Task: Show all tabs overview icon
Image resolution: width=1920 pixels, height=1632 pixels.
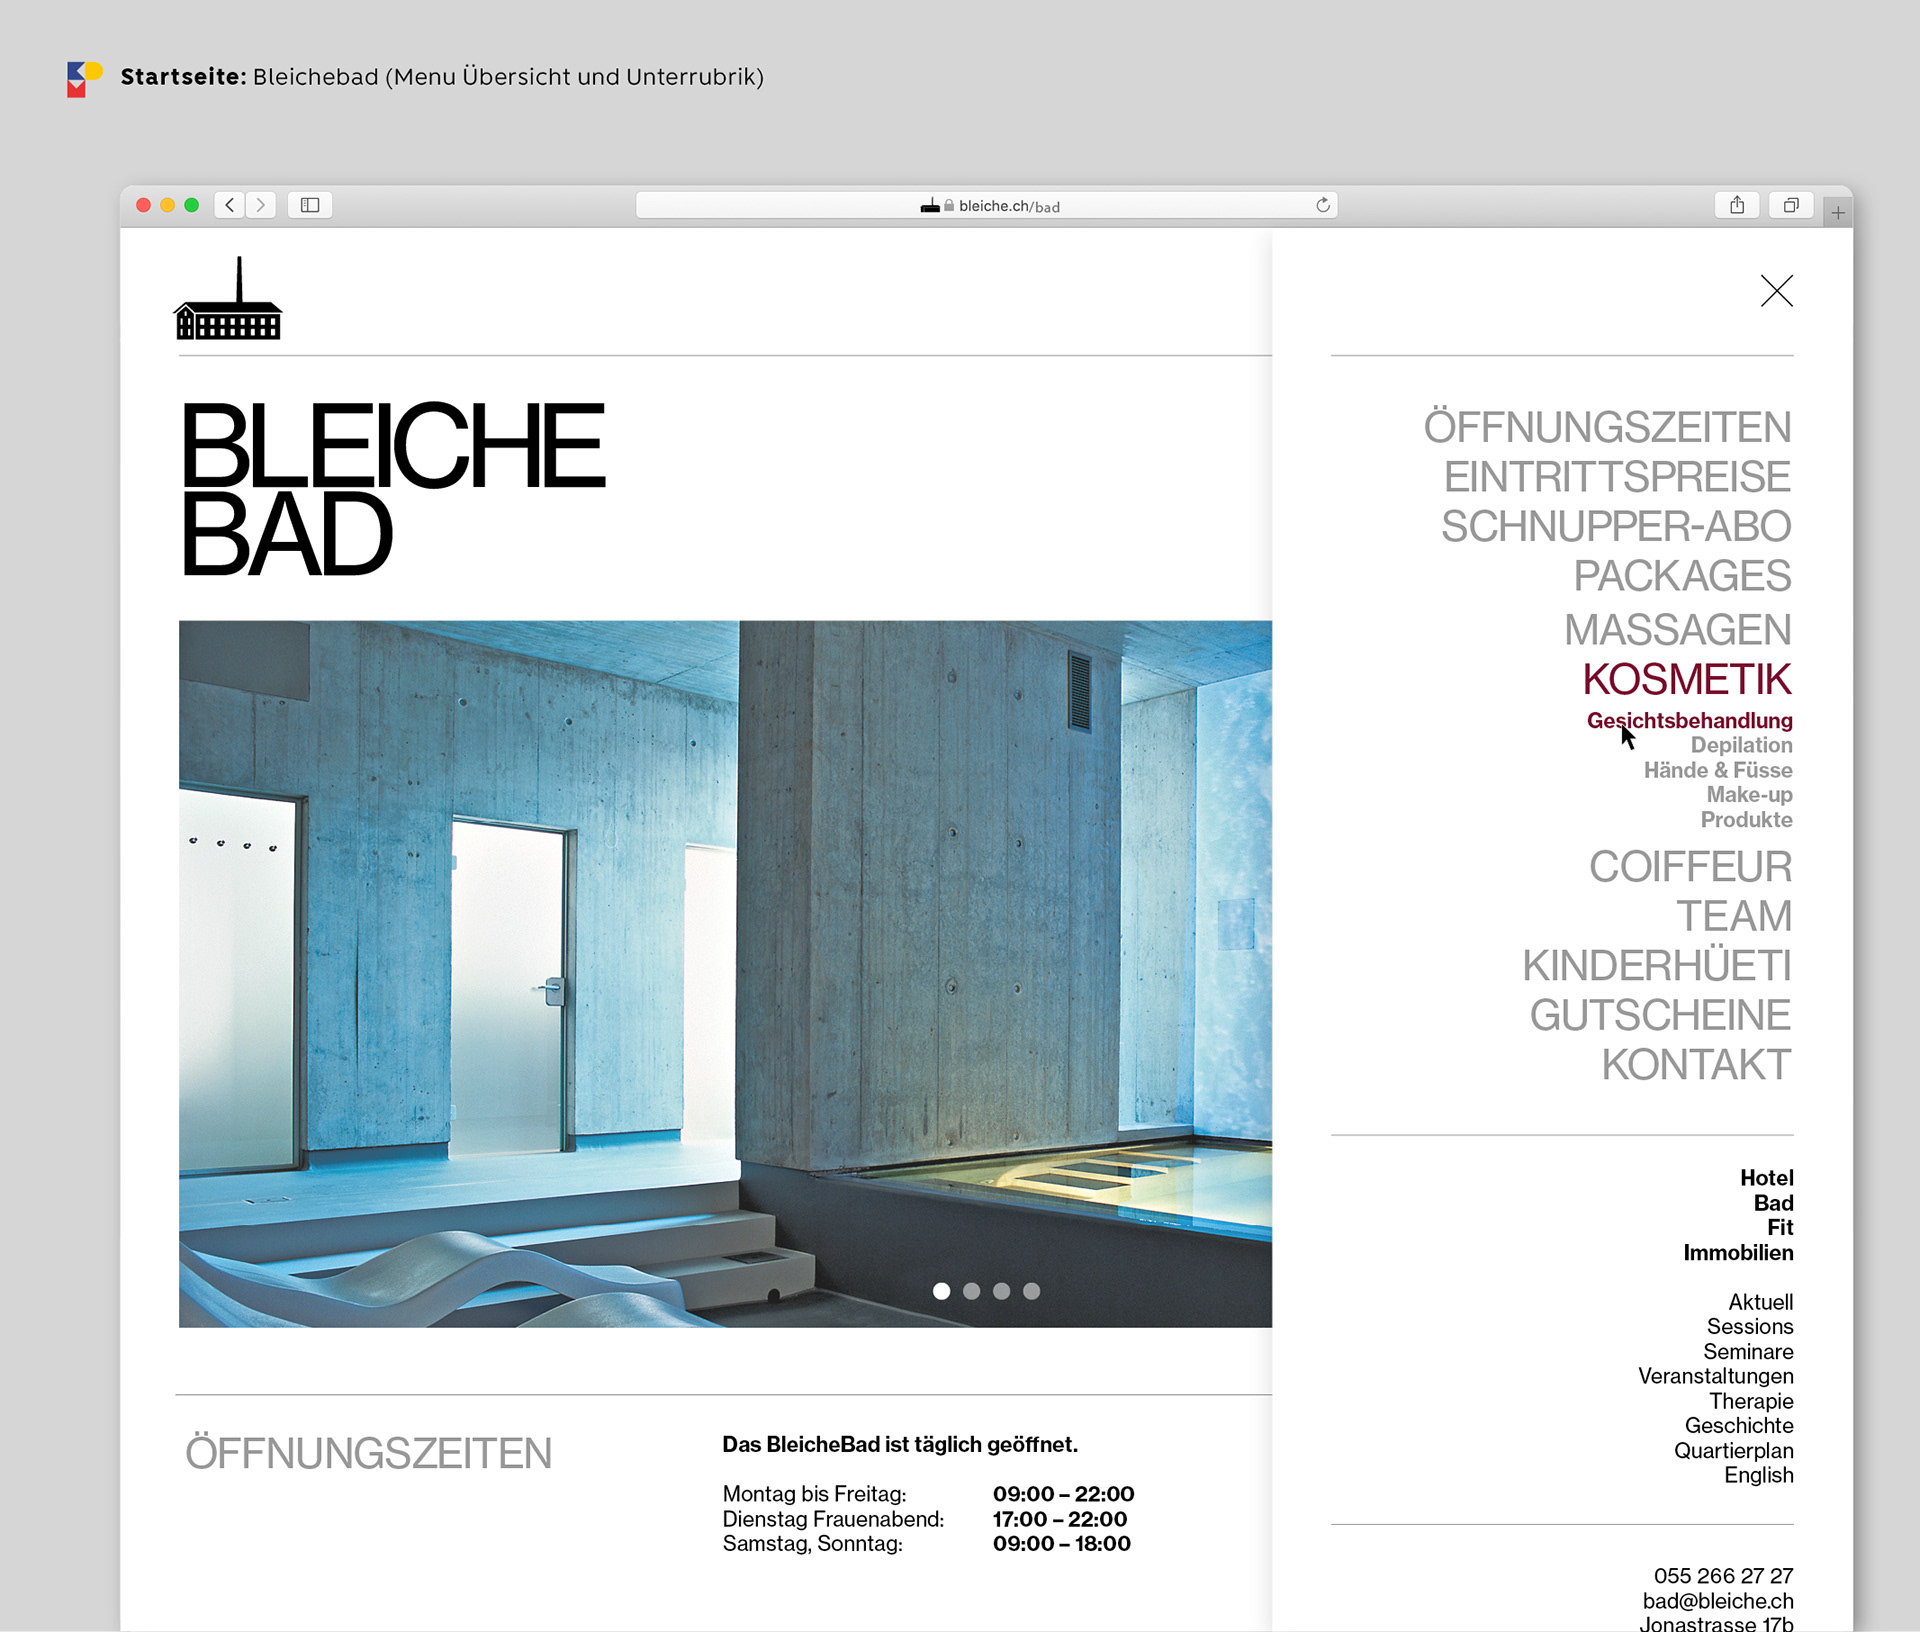Action: click(x=1790, y=205)
